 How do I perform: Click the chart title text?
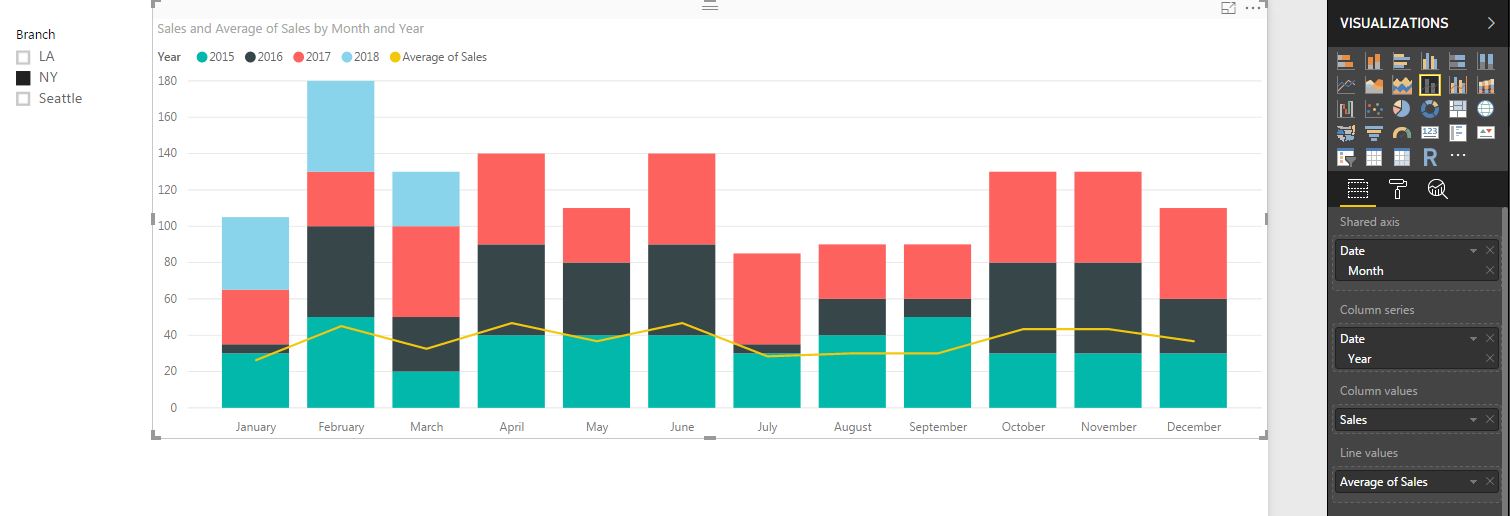click(290, 29)
